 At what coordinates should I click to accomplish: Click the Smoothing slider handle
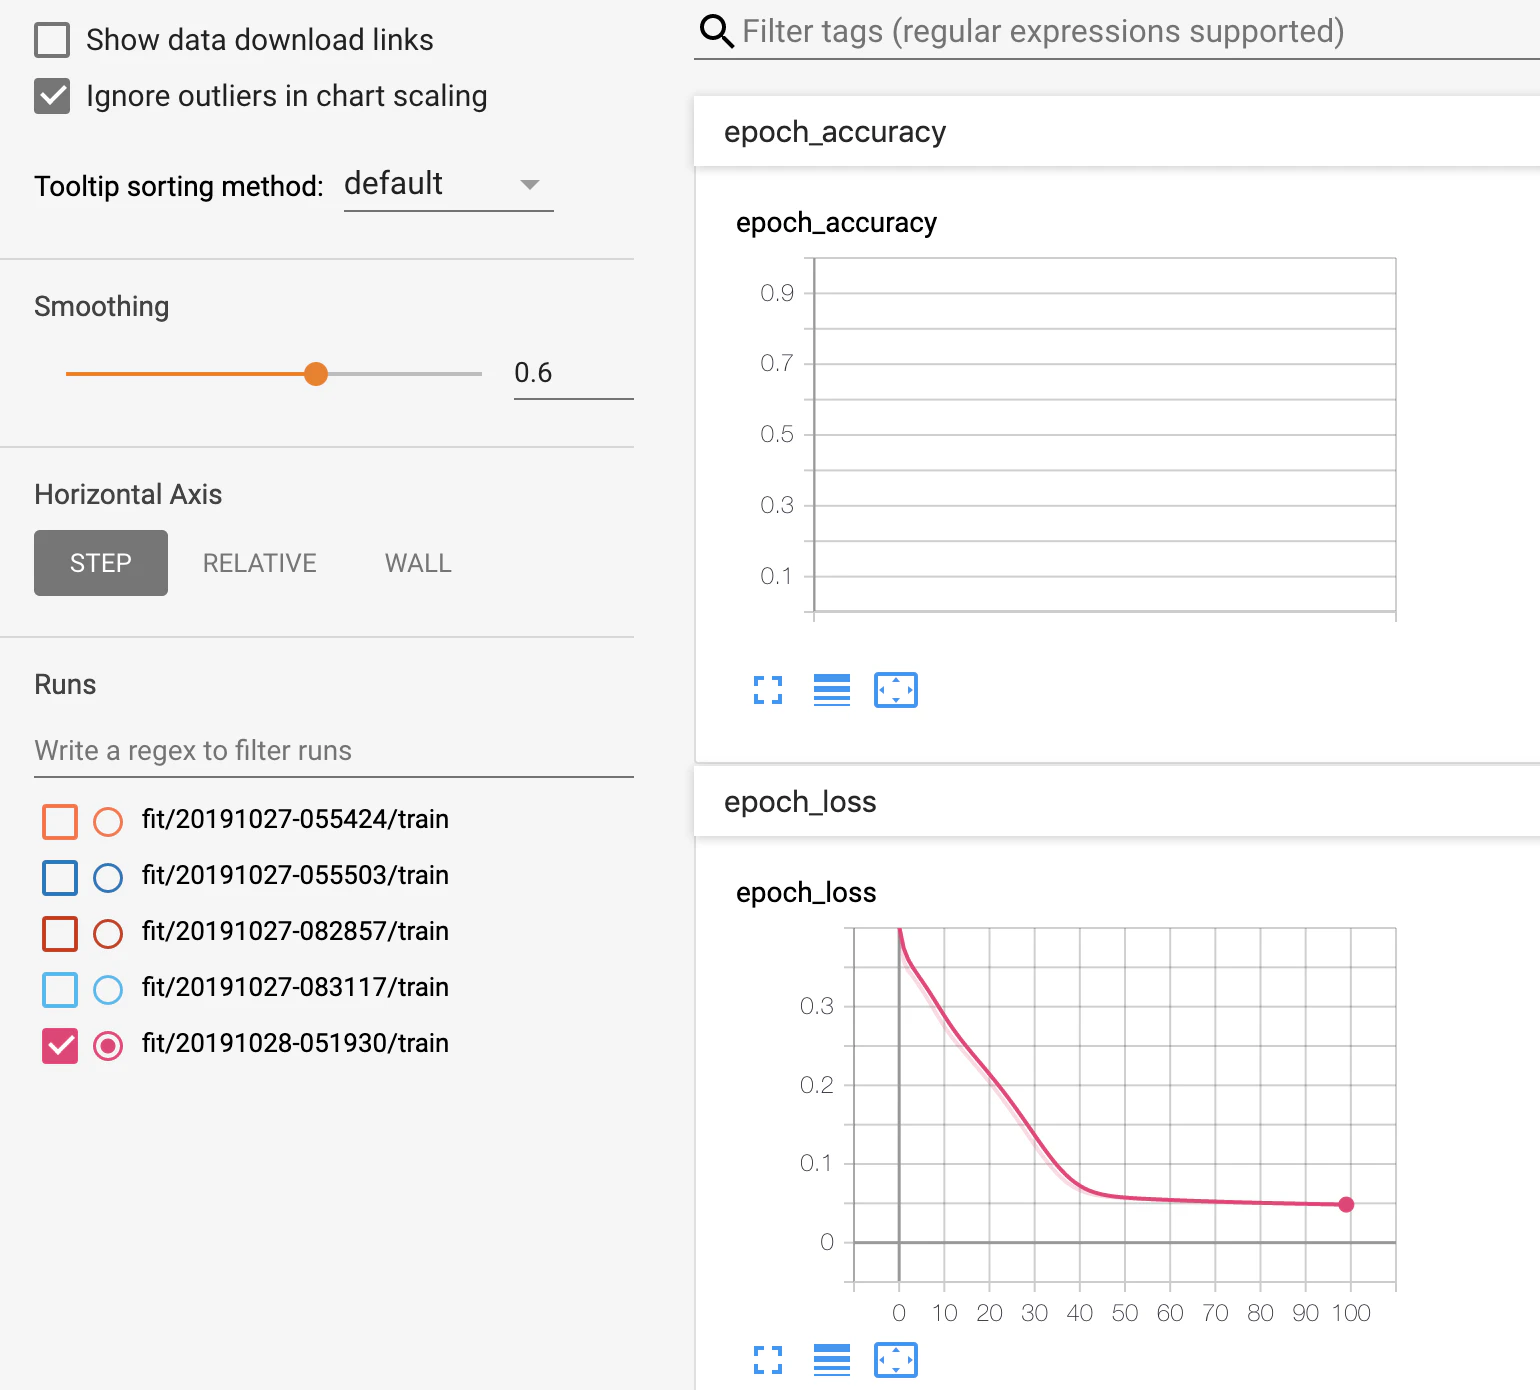pos(316,374)
